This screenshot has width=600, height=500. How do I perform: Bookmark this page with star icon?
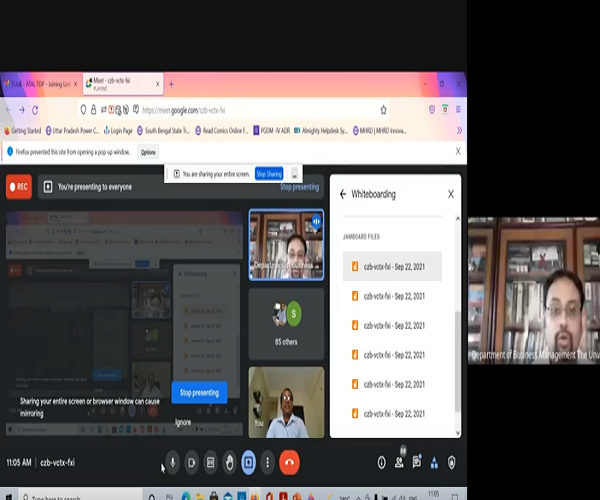(x=383, y=110)
